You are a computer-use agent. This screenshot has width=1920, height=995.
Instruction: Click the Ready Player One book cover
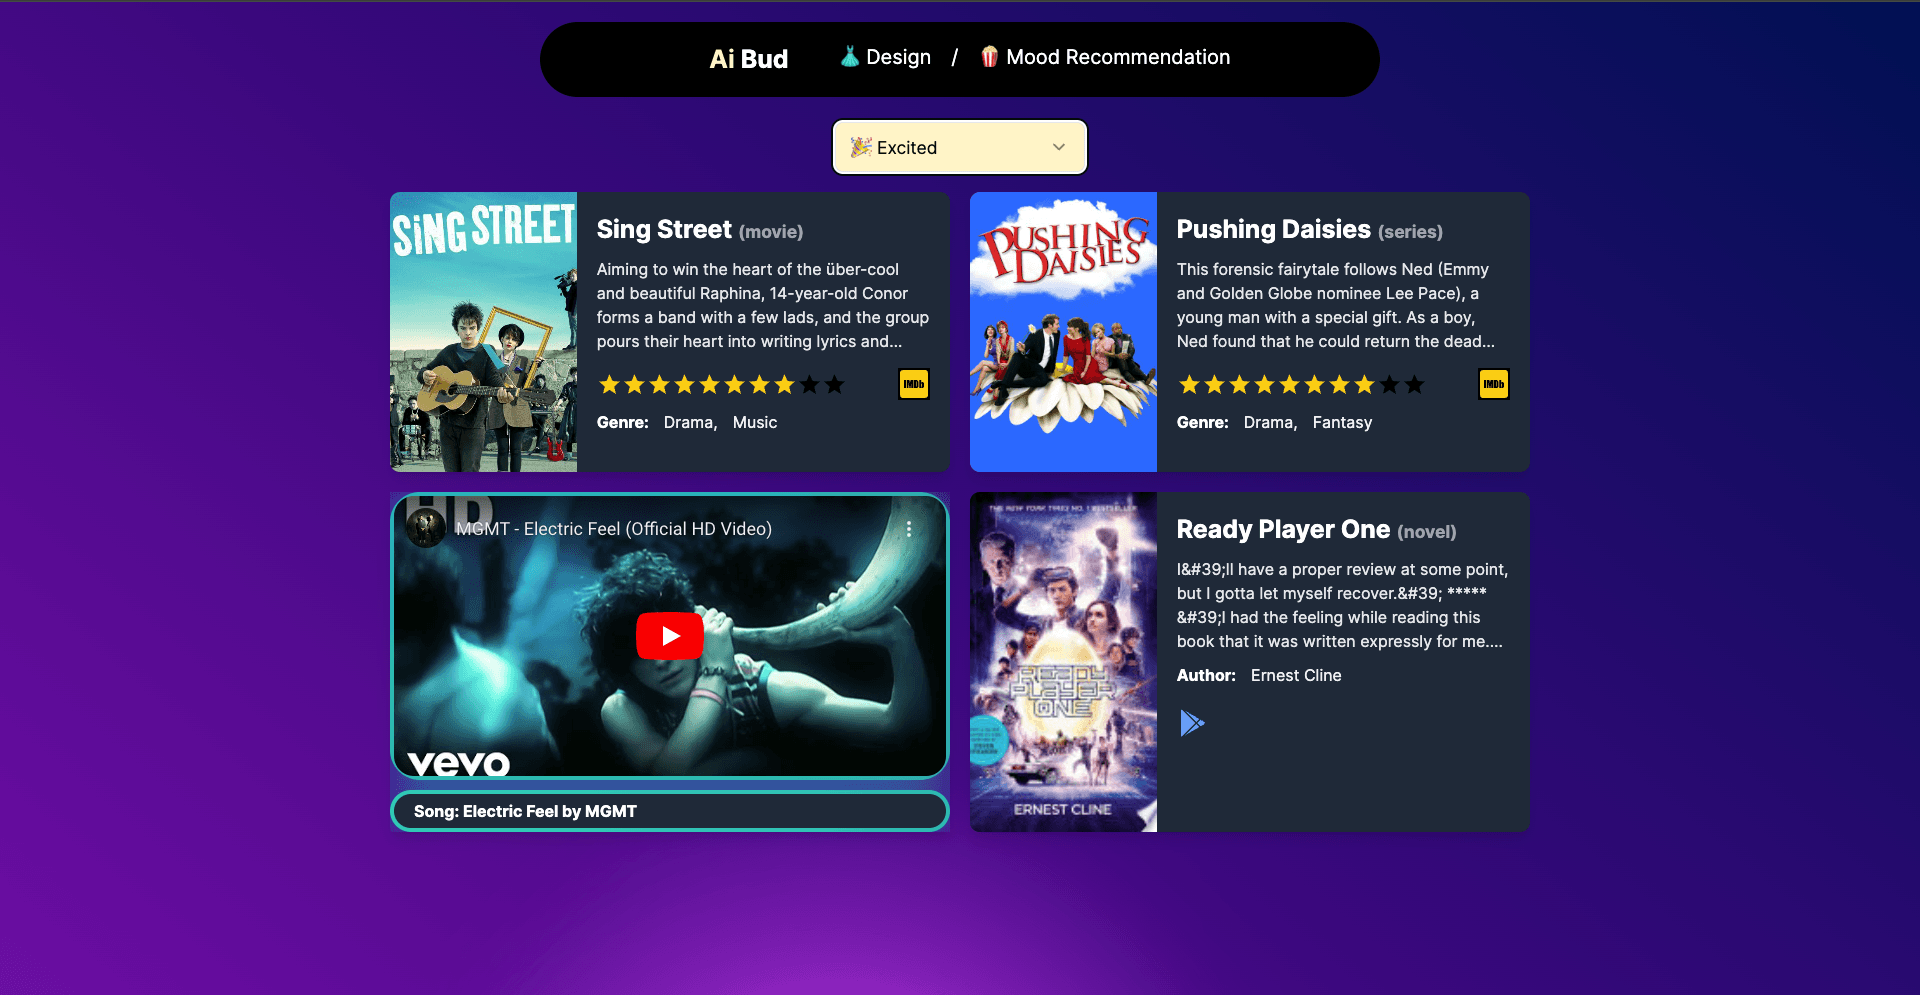pyautogui.click(x=1063, y=662)
